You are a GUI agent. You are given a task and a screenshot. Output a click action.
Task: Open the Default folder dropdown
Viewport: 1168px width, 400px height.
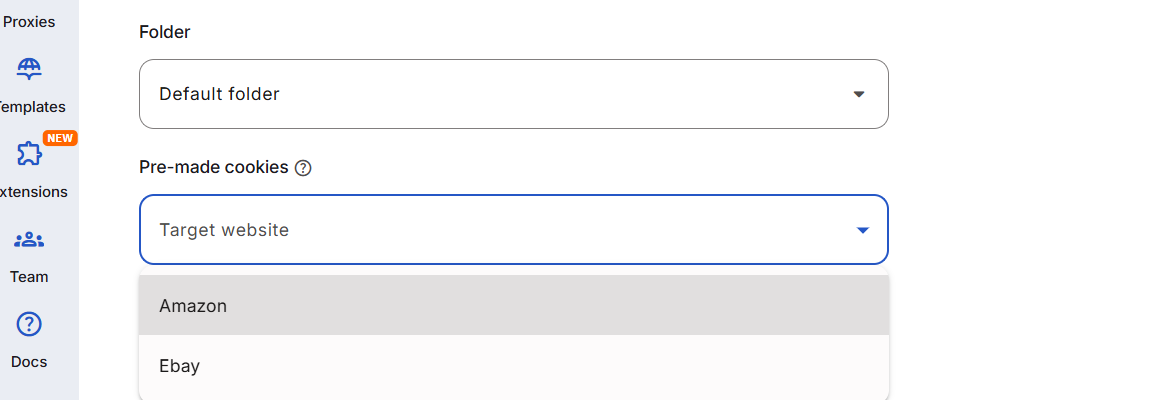(x=513, y=94)
